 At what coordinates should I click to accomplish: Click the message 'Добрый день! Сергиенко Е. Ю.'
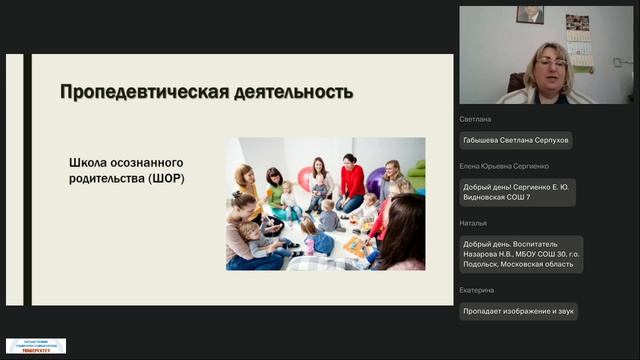[x=518, y=192]
